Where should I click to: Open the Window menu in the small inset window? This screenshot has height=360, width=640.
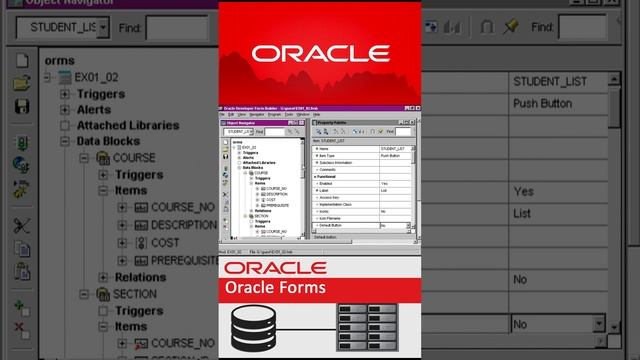click(303, 115)
